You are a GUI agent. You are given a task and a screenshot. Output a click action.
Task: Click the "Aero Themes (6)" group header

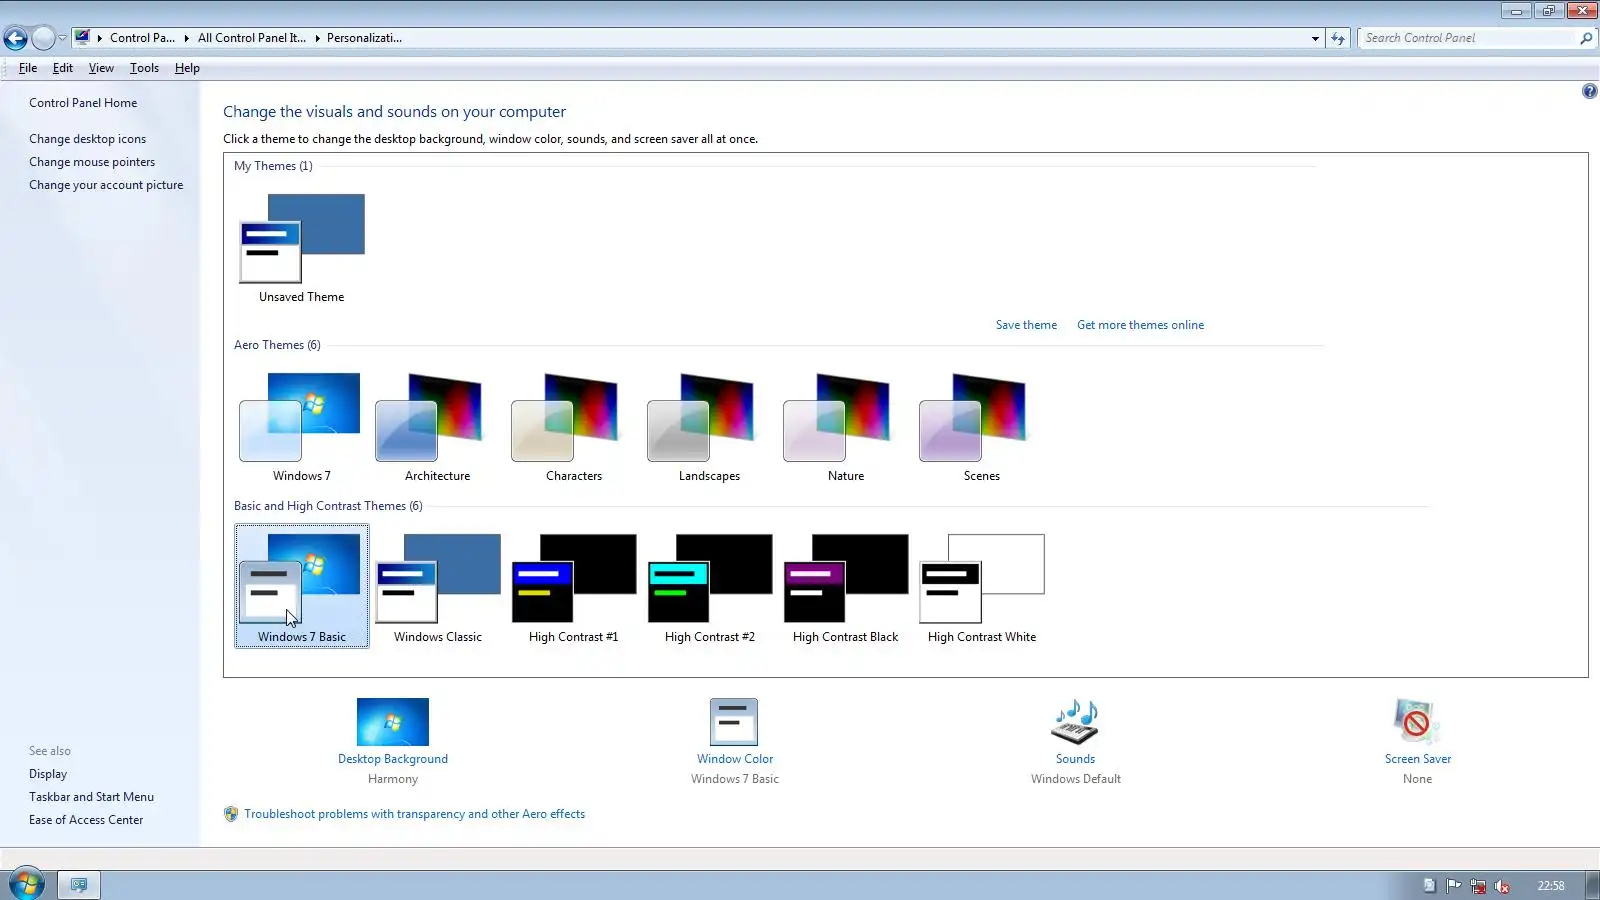[277, 345]
